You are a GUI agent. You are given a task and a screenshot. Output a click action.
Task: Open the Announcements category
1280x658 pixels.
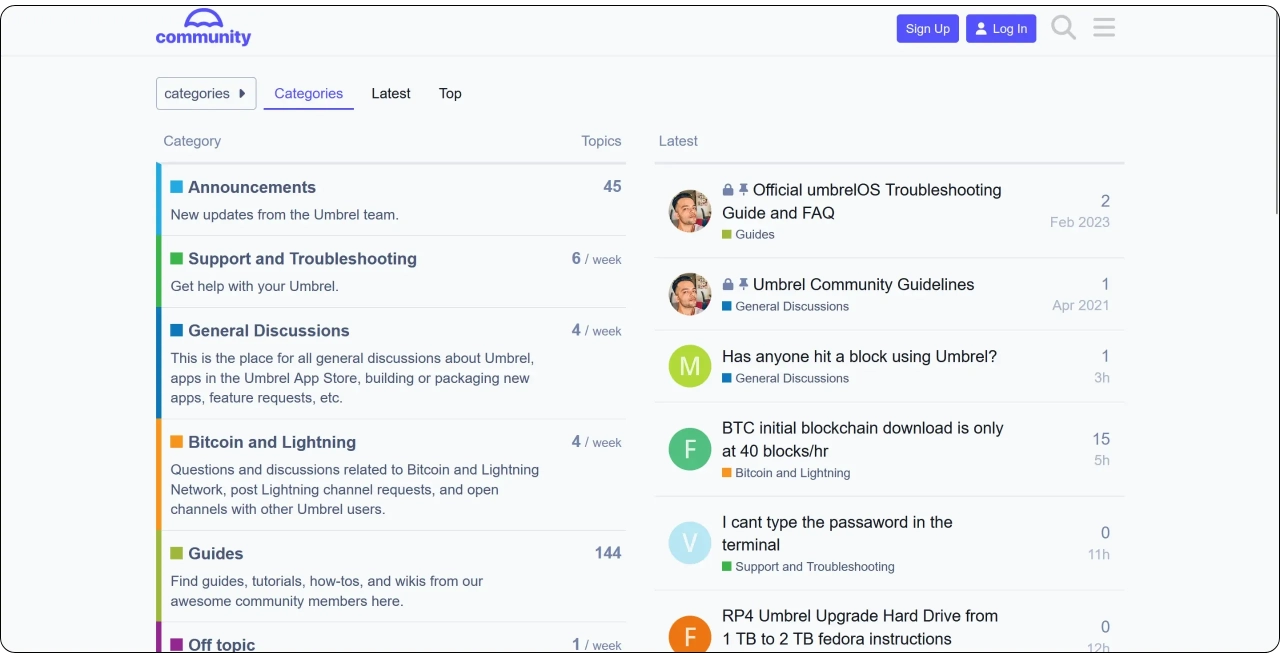click(x=251, y=187)
